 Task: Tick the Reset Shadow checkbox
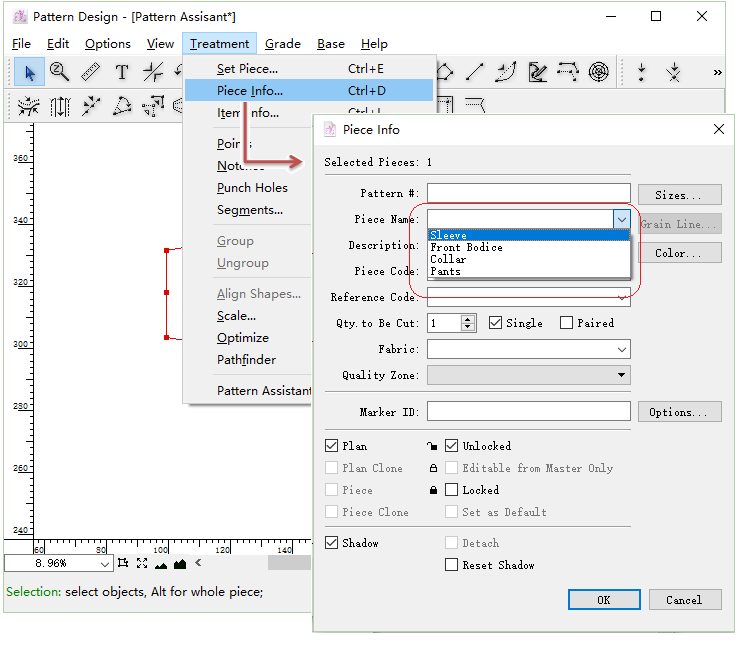tap(452, 565)
